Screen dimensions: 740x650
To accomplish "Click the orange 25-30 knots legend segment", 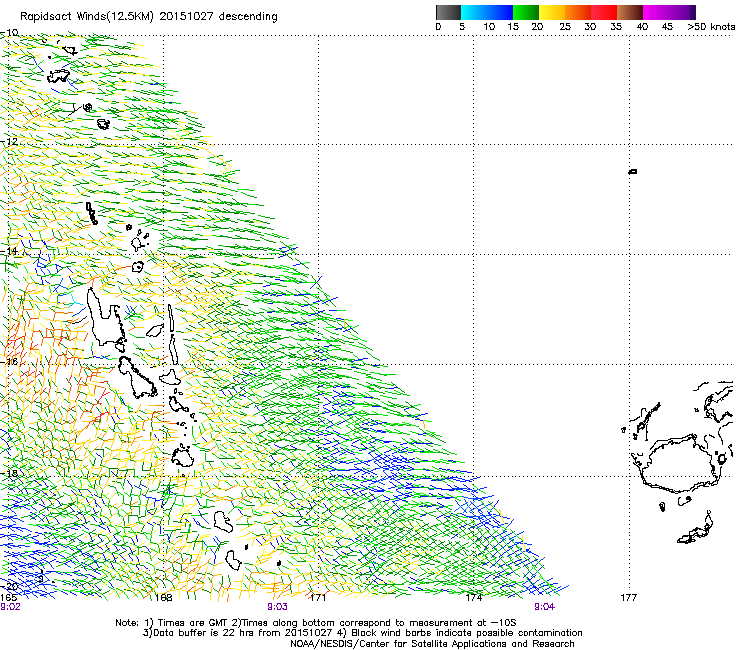I will click(578, 12).
